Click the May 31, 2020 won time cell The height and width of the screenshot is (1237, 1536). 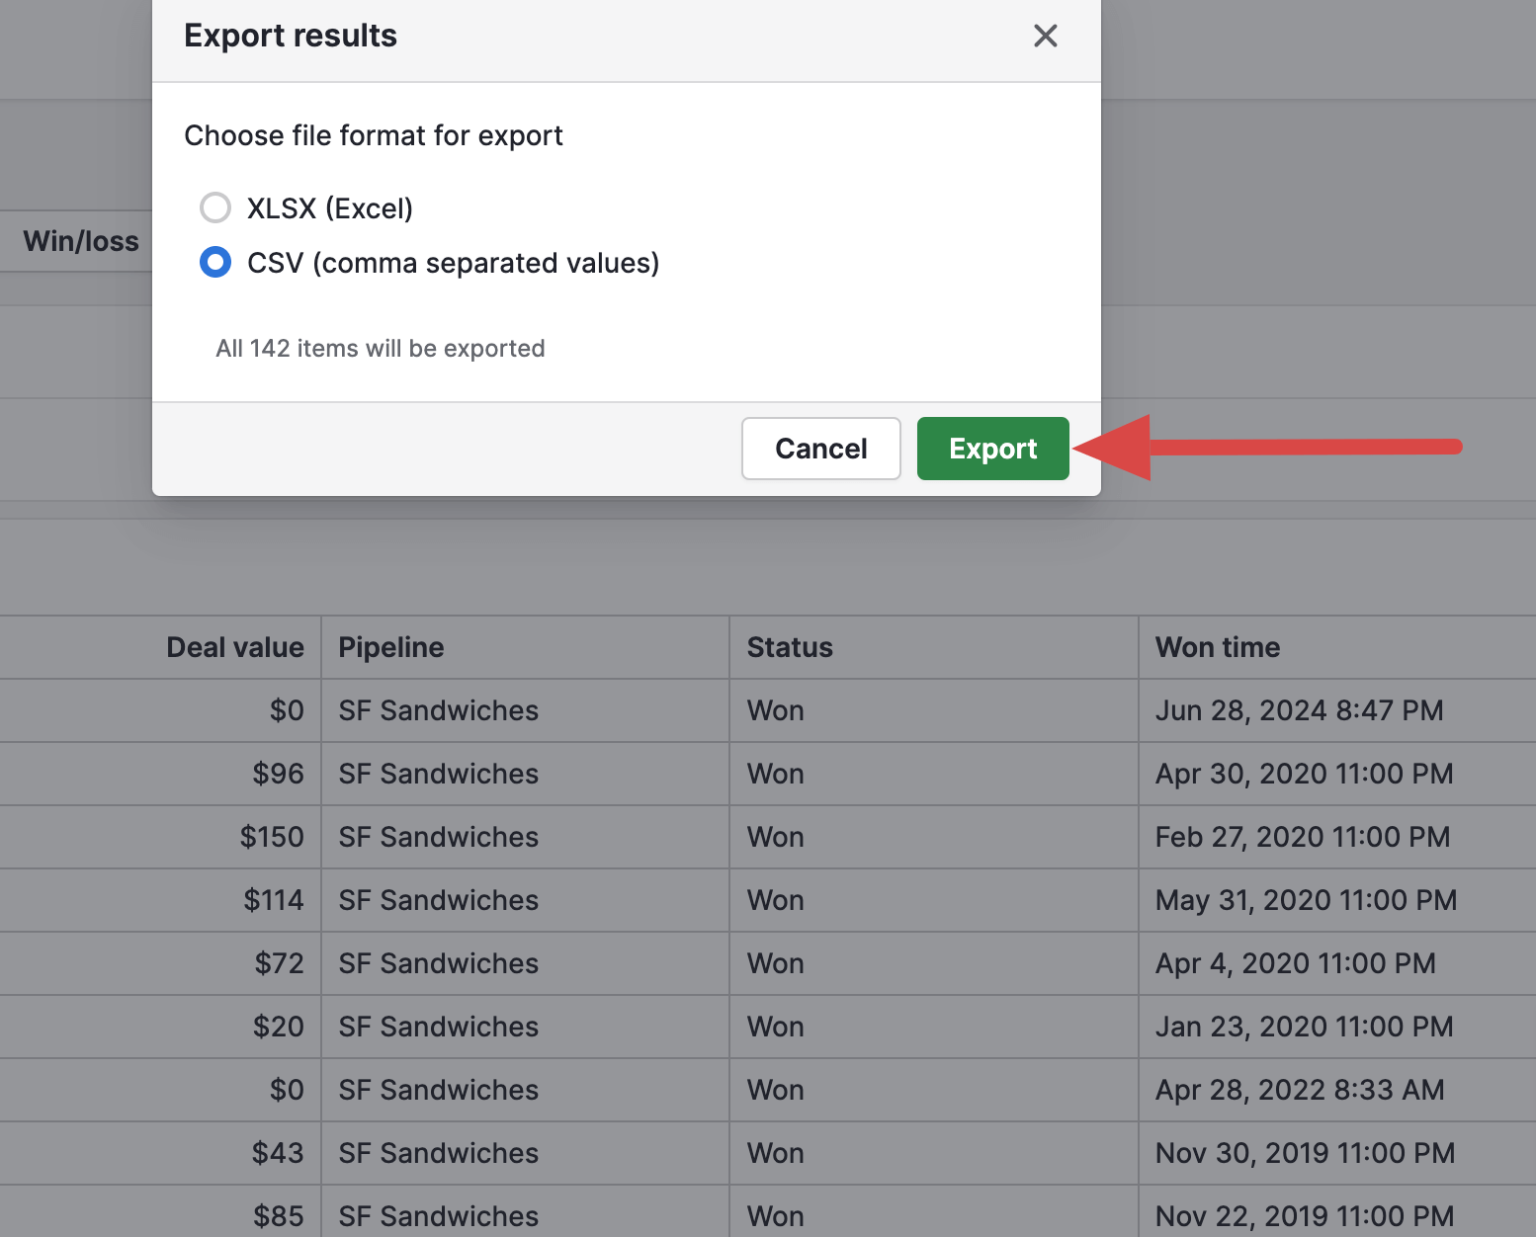tap(1305, 900)
